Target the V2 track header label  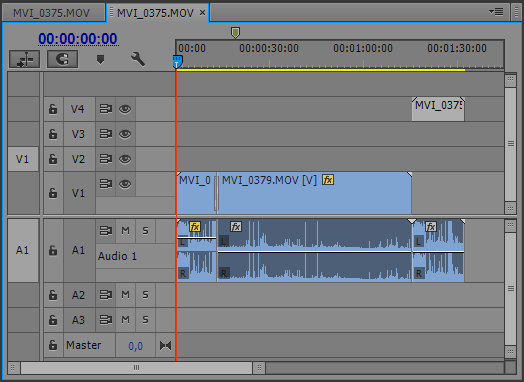pyautogui.click(x=78, y=159)
